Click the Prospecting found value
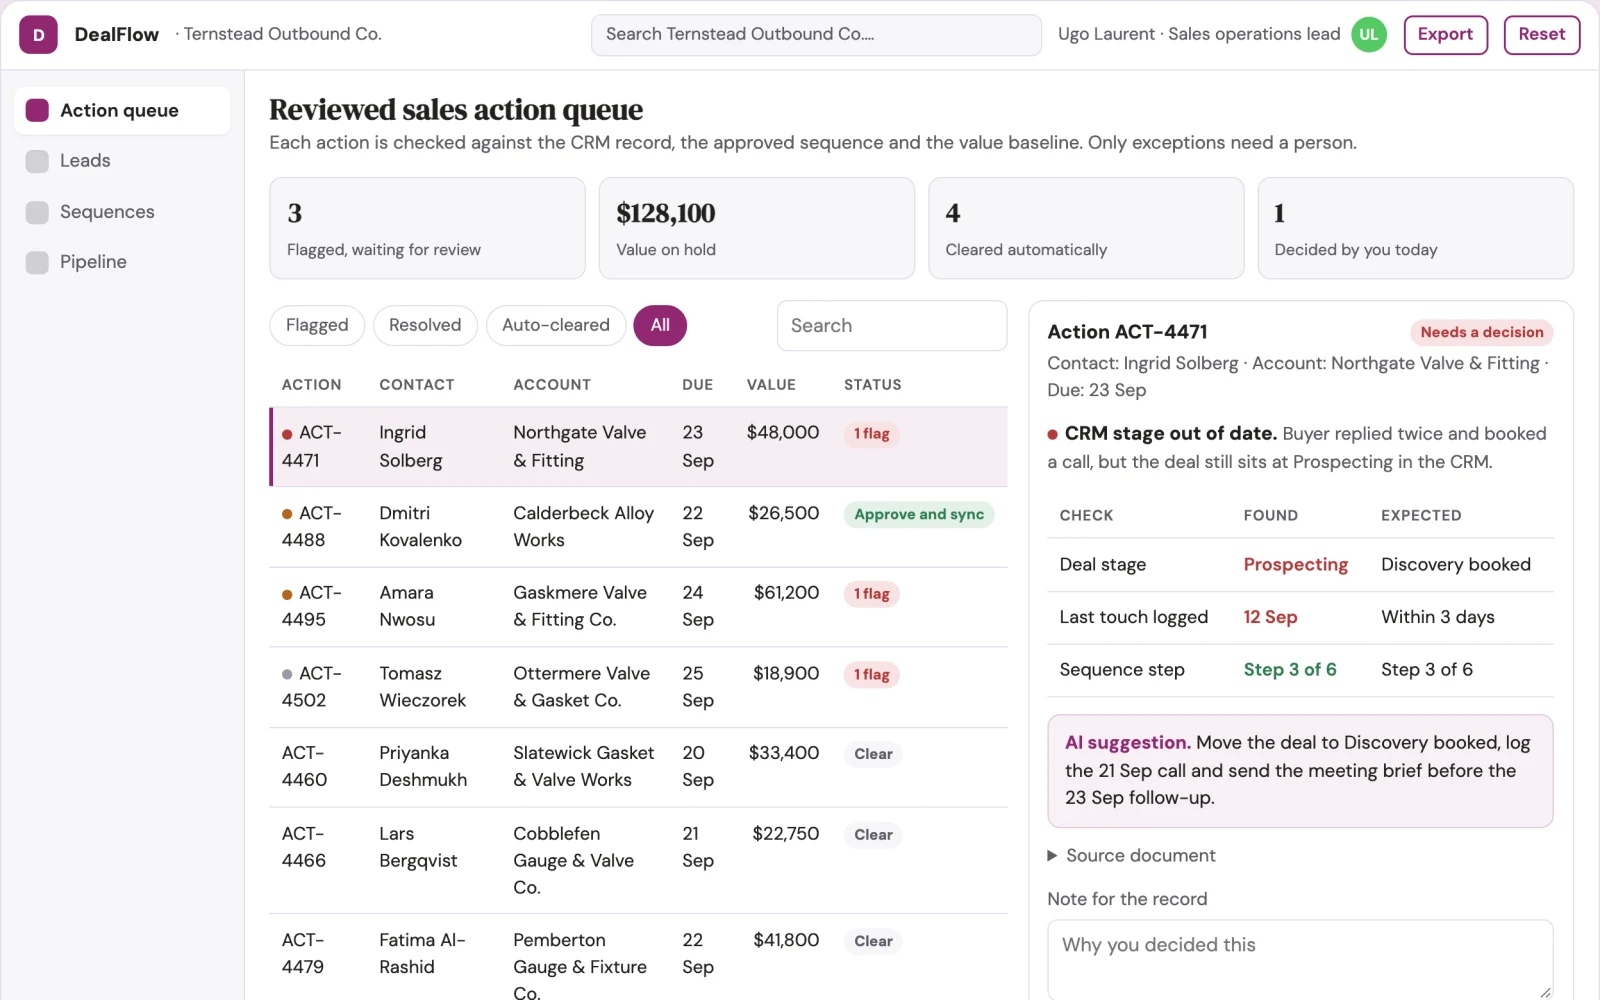The height and width of the screenshot is (1000, 1600). pos(1295,565)
